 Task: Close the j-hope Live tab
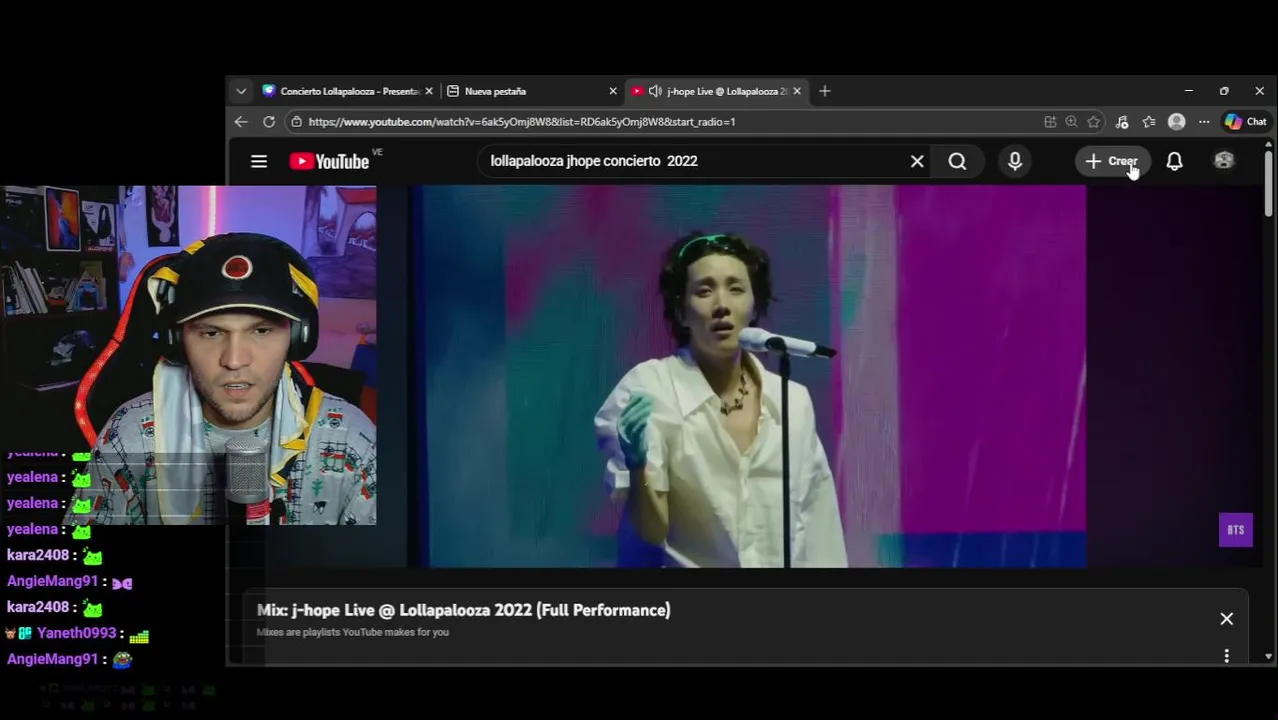pos(797,91)
